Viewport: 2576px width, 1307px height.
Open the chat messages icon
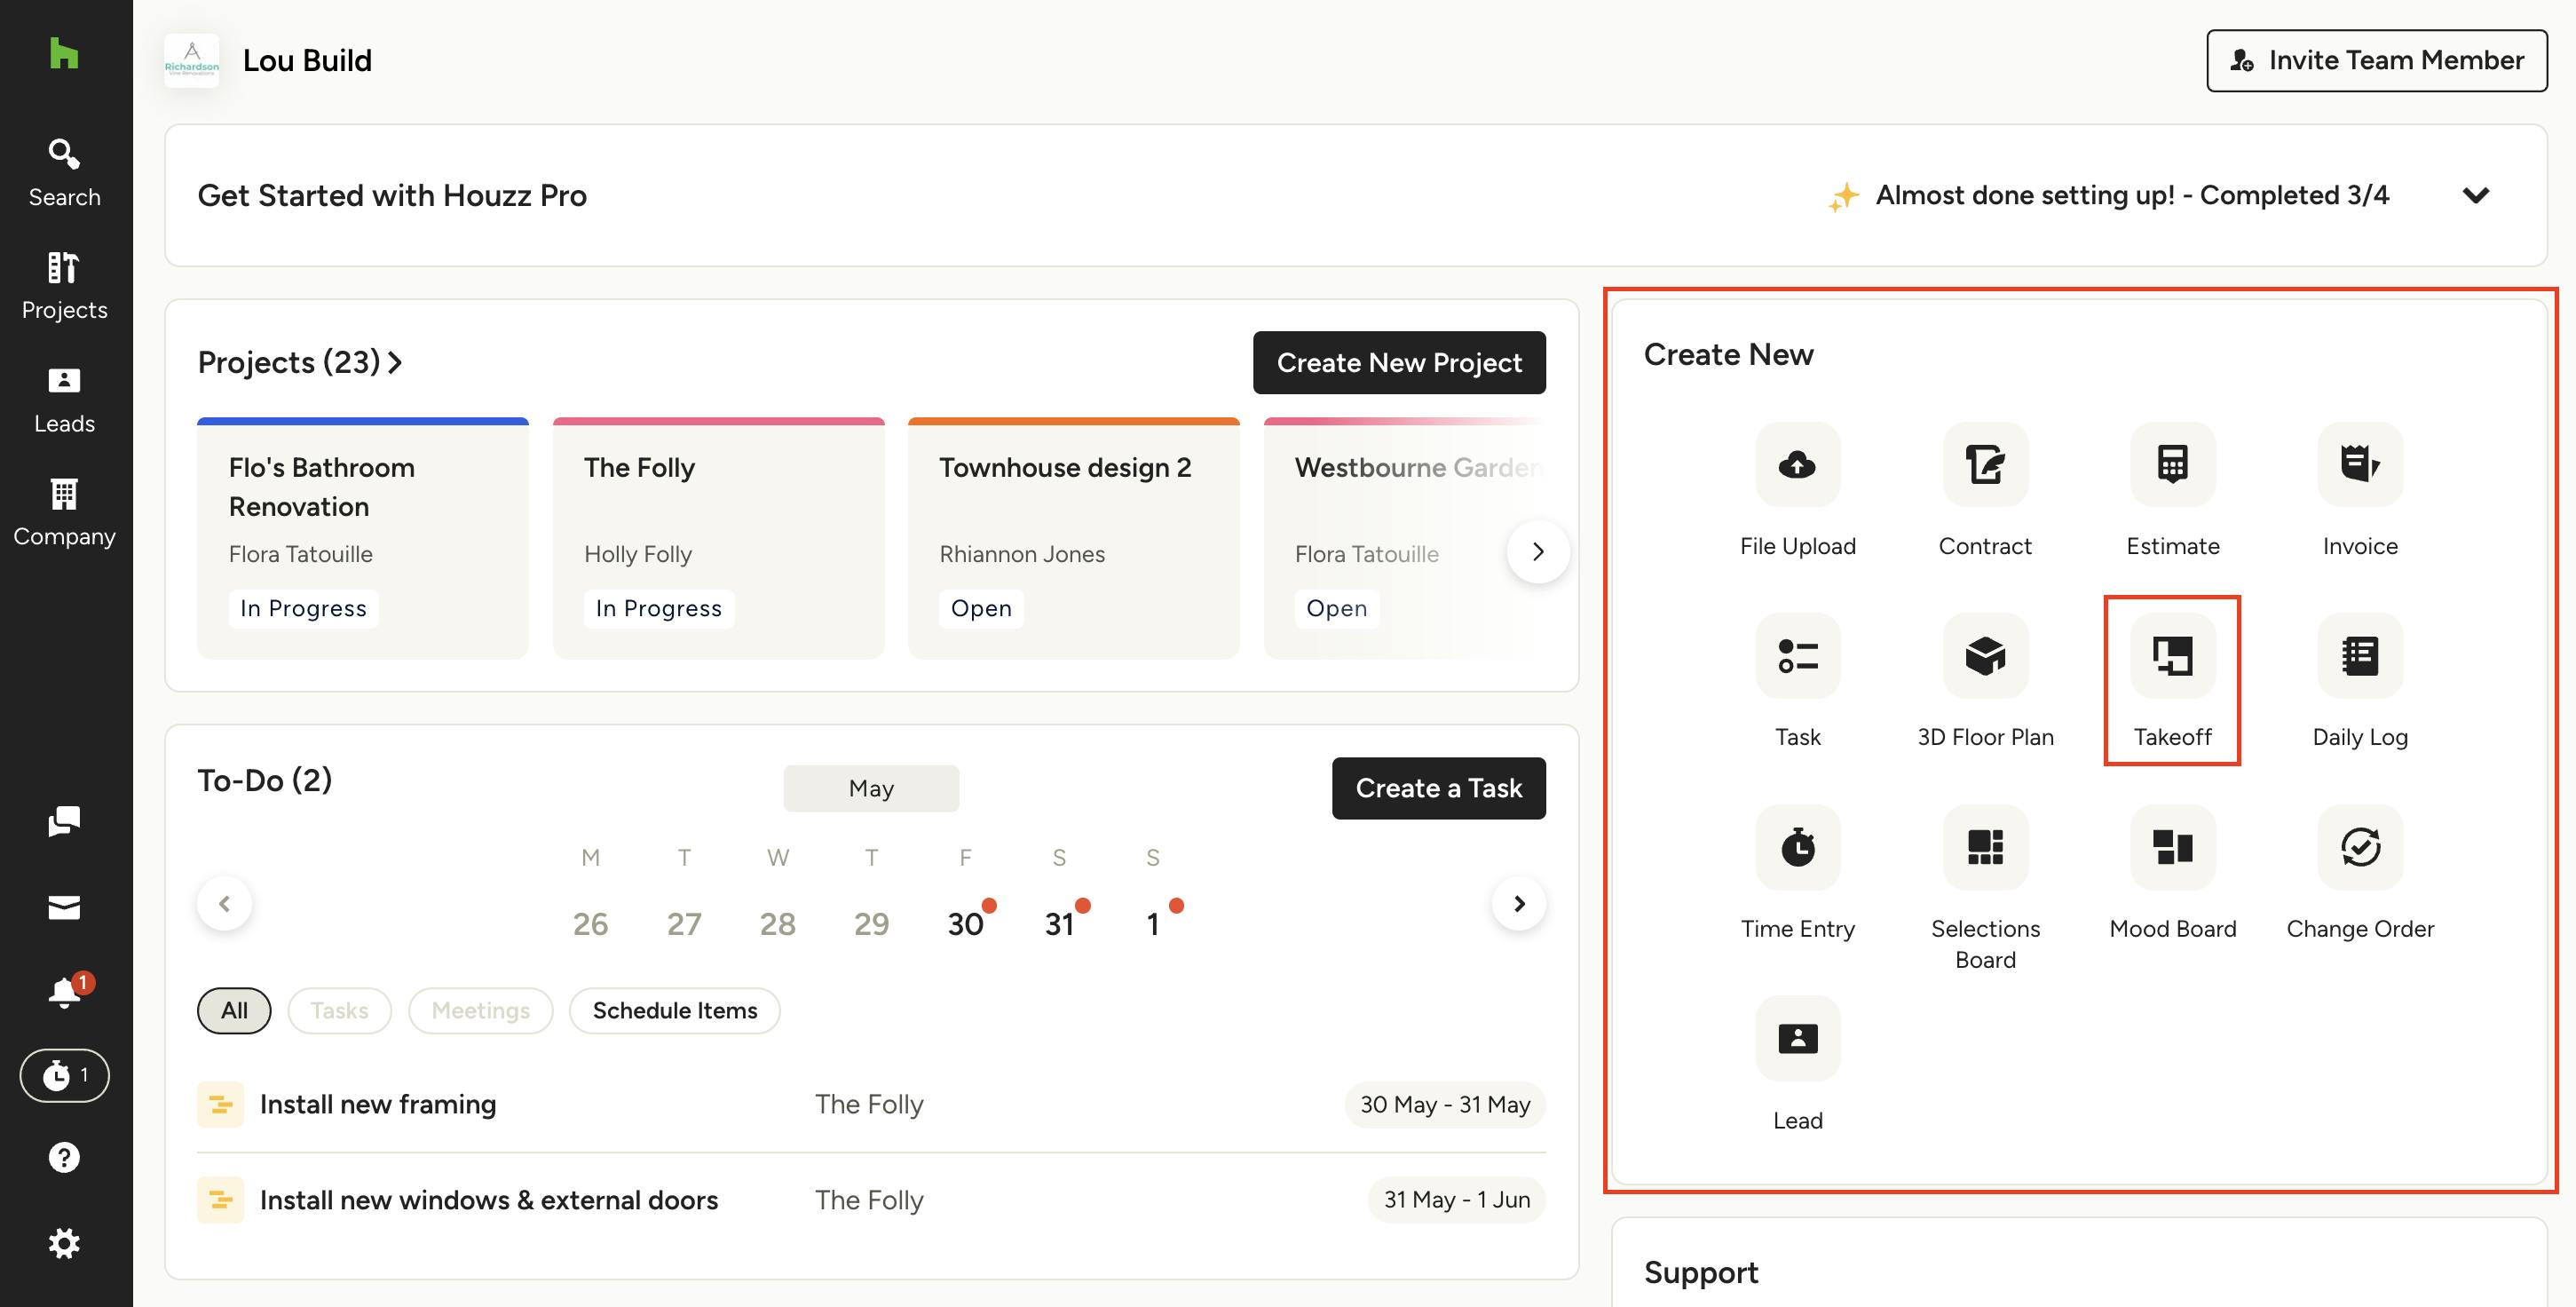pos(64,821)
